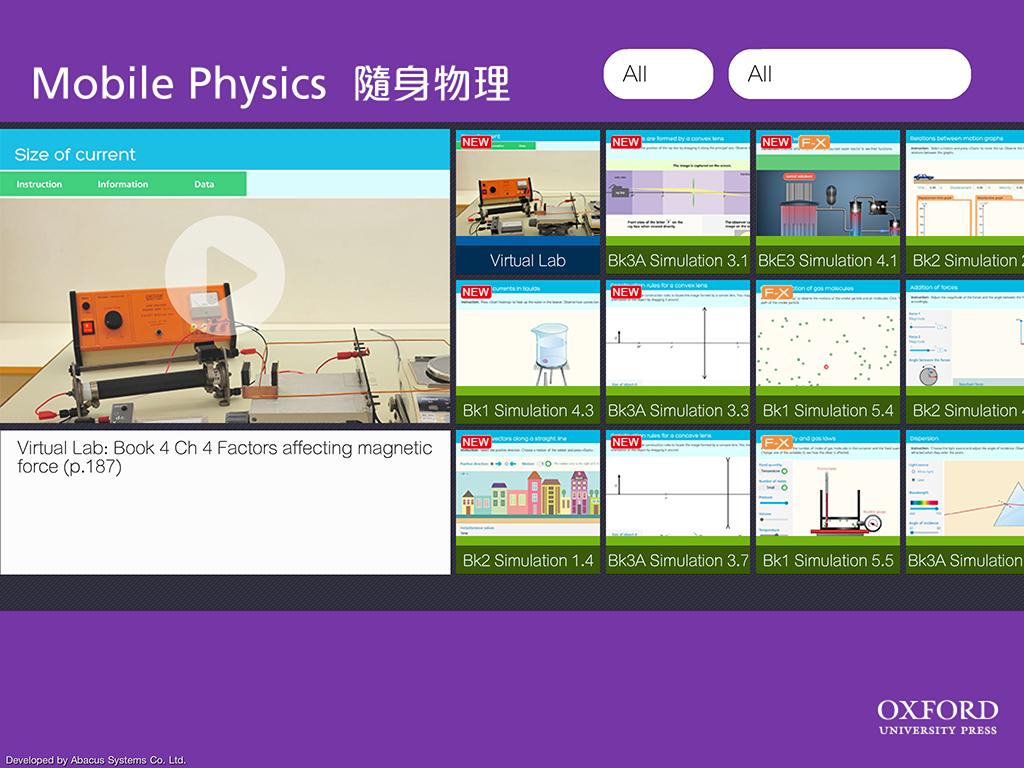Click the Oxford University Press logo
Viewport: 1024px width, 768px height.
tap(938, 717)
